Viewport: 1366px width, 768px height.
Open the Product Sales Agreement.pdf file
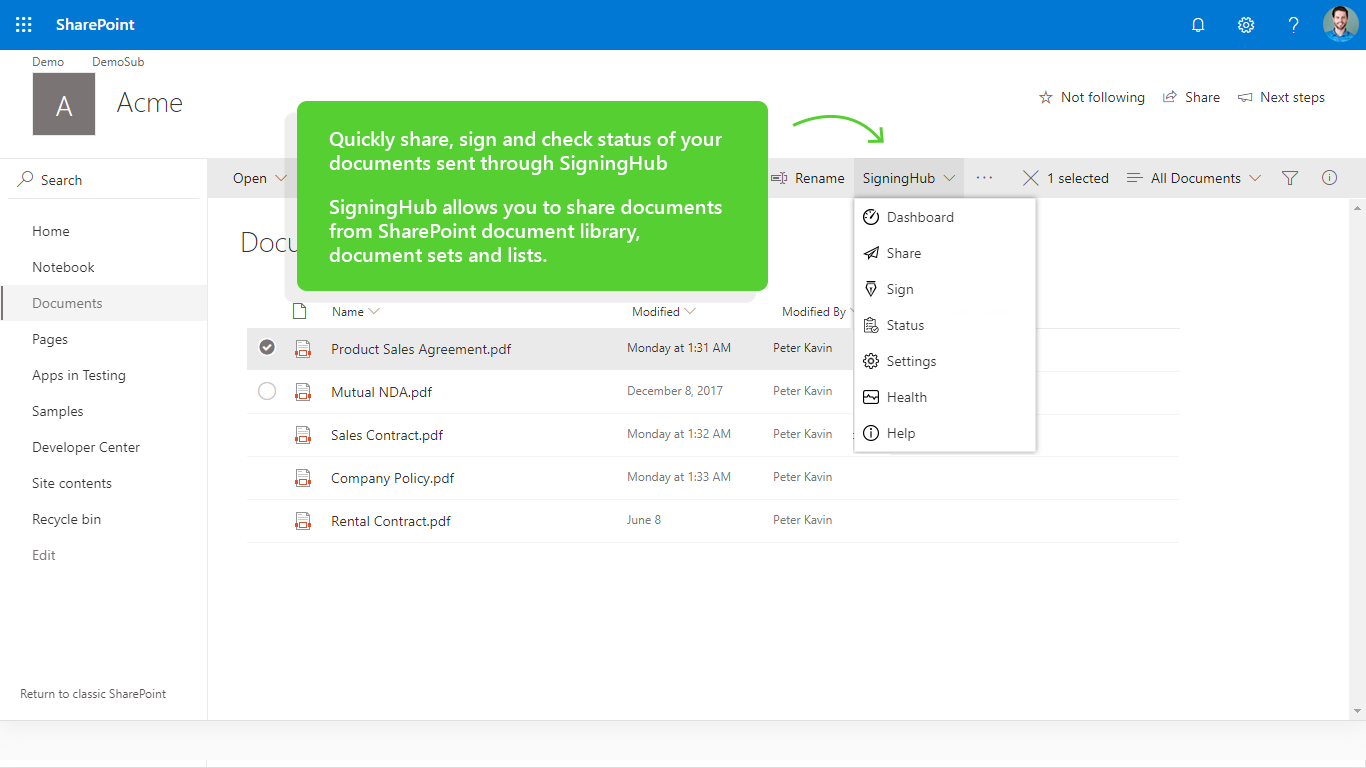tap(421, 349)
